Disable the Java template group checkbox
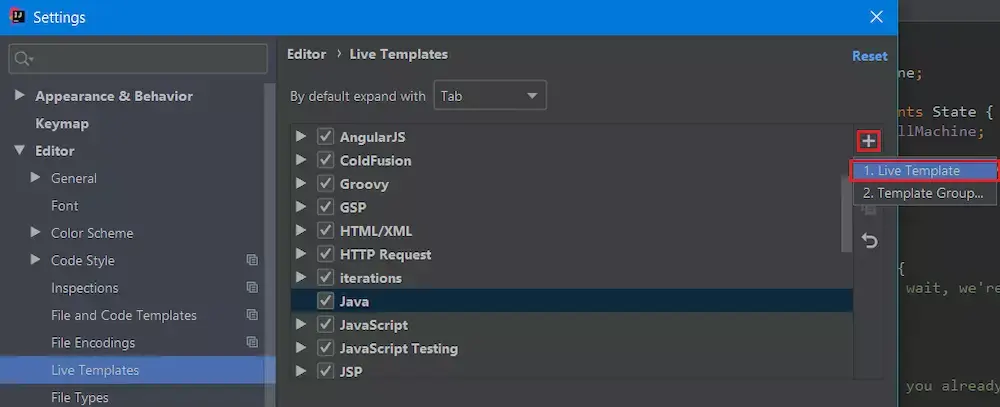 click(x=325, y=301)
